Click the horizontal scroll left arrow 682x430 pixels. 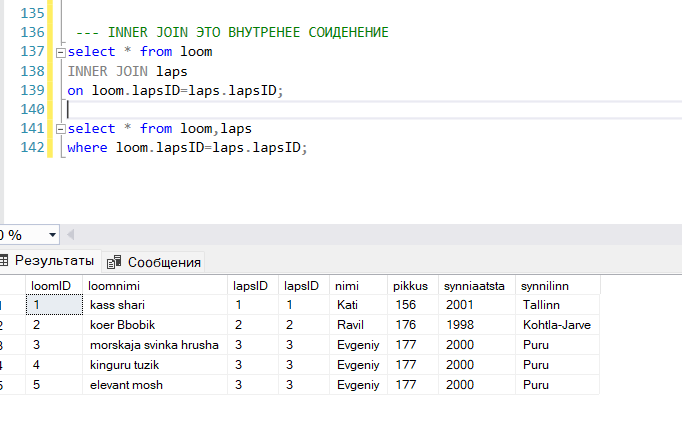(70, 235)
